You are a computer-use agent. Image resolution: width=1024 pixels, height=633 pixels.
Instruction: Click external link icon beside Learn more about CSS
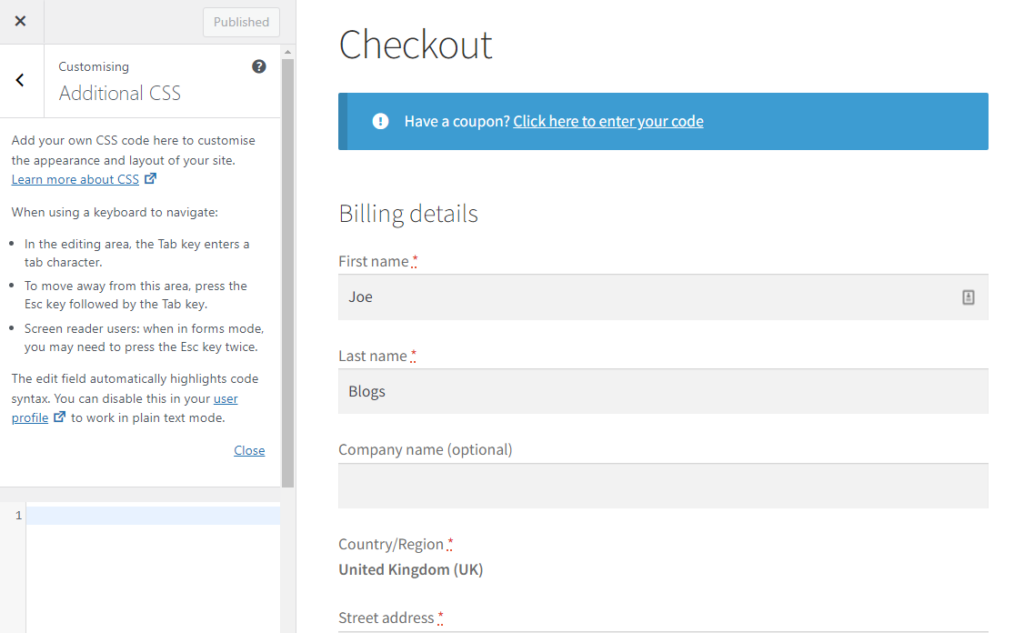[150, 178]
